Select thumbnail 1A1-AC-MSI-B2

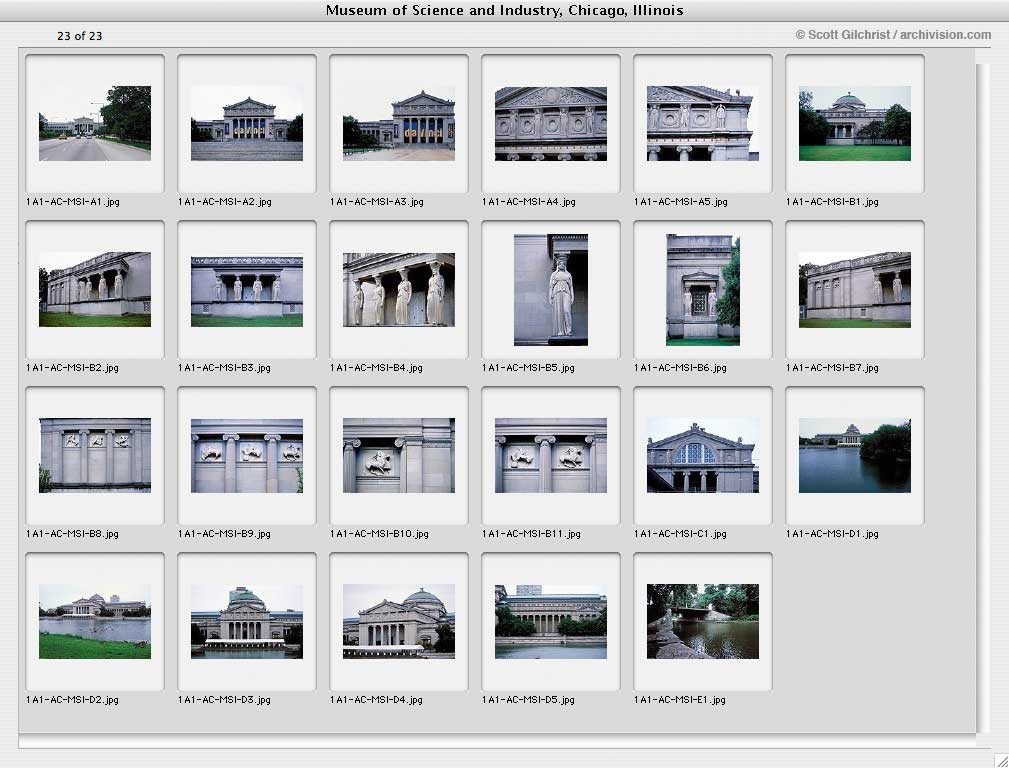(x=95, y=289)
